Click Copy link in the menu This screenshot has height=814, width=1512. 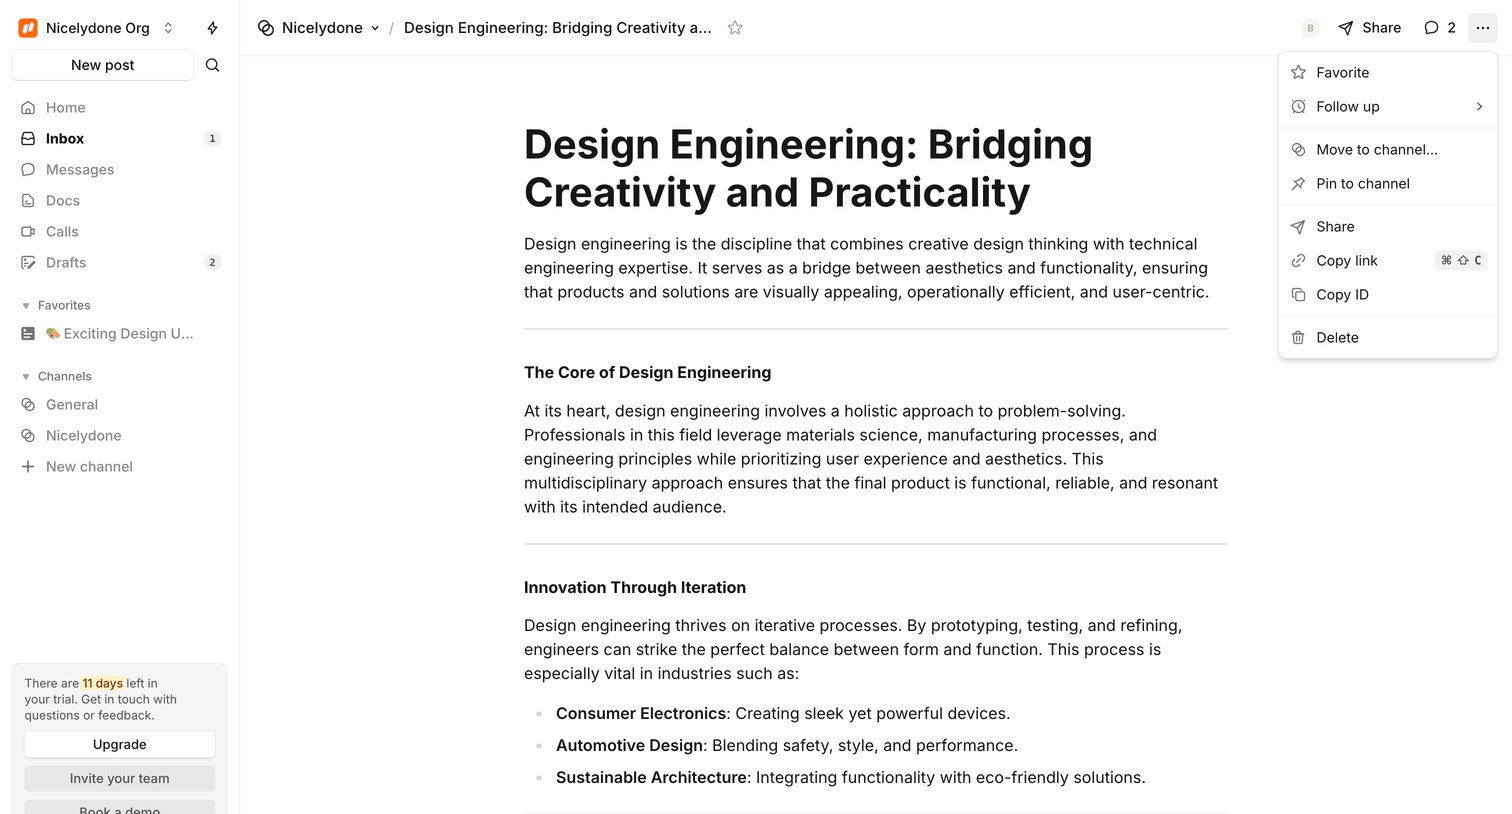pyautogui.click(x=1387, y=261)
